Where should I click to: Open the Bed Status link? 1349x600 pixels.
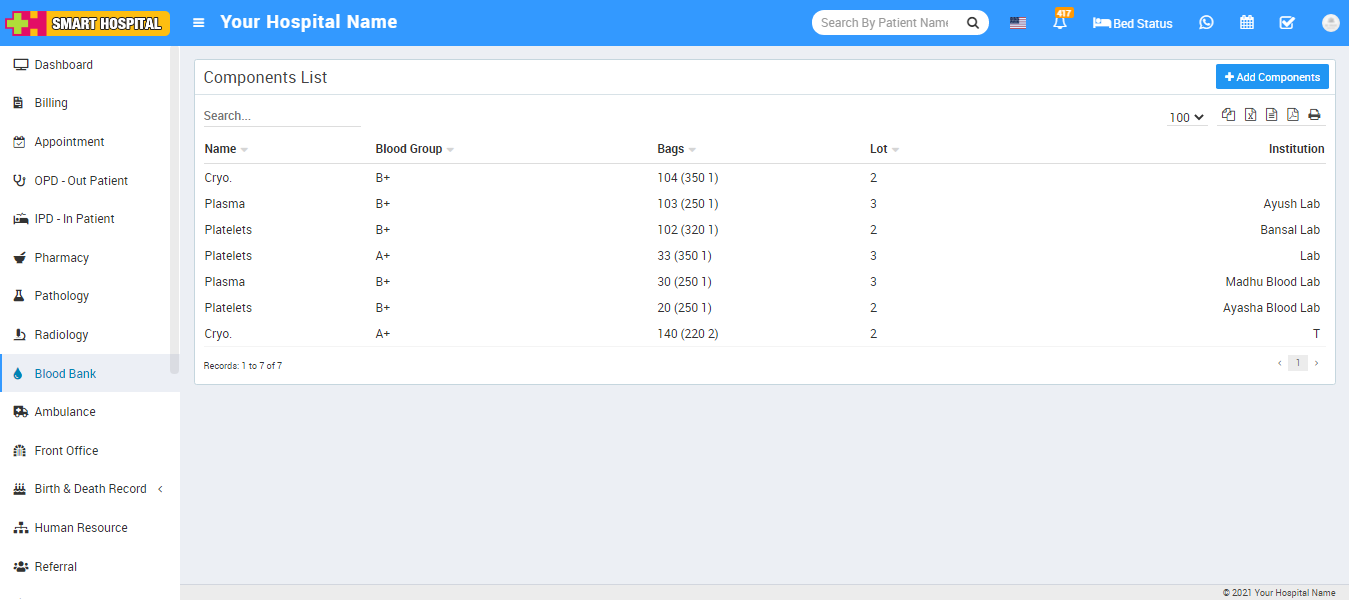point(1133,23)
